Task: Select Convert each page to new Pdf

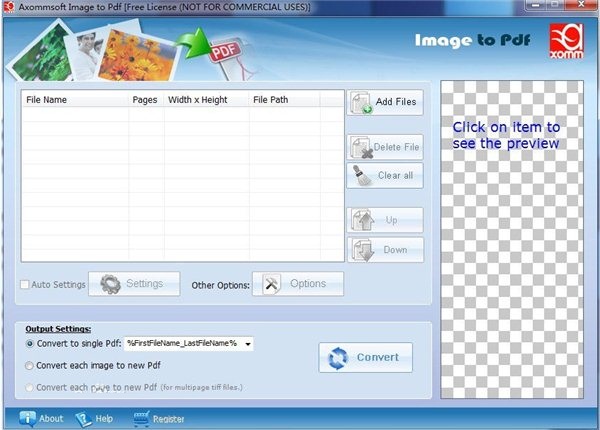Action: (29, 387)
